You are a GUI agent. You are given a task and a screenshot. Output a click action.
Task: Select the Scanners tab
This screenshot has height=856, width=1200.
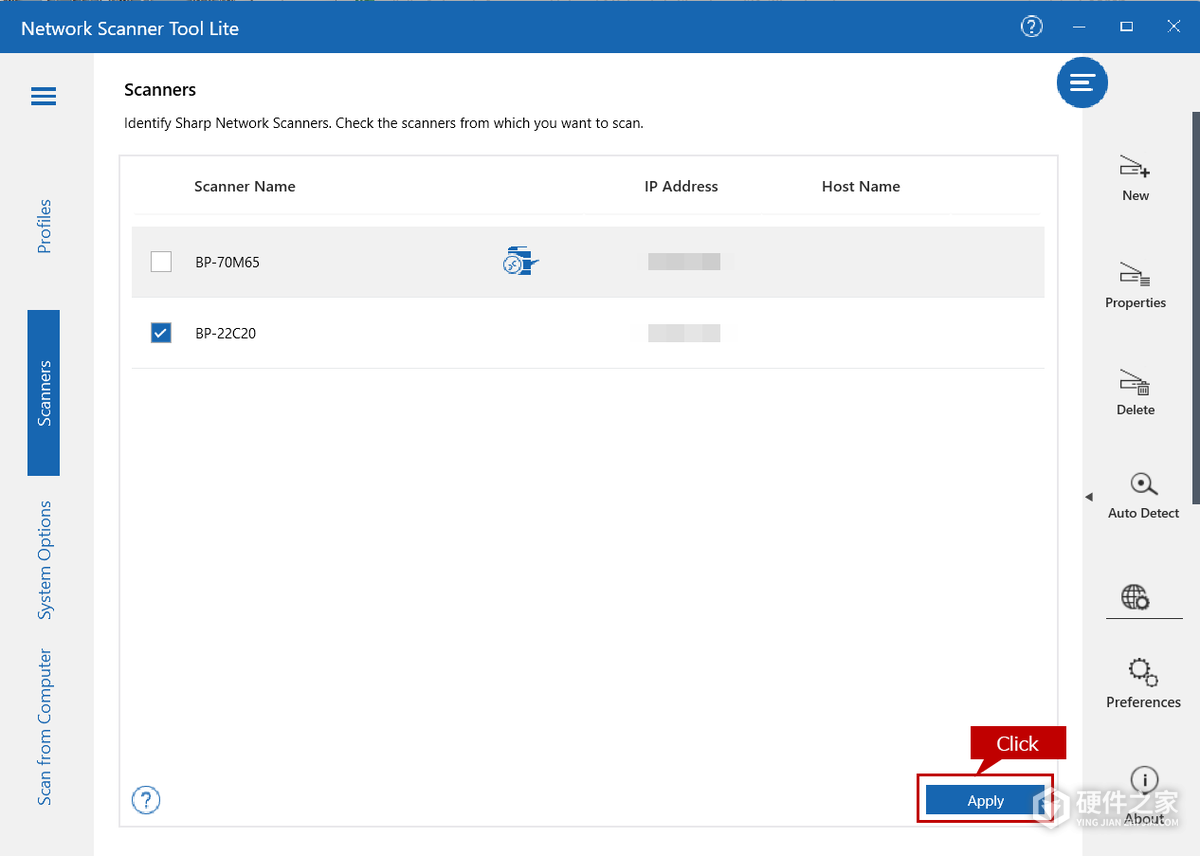44,393
